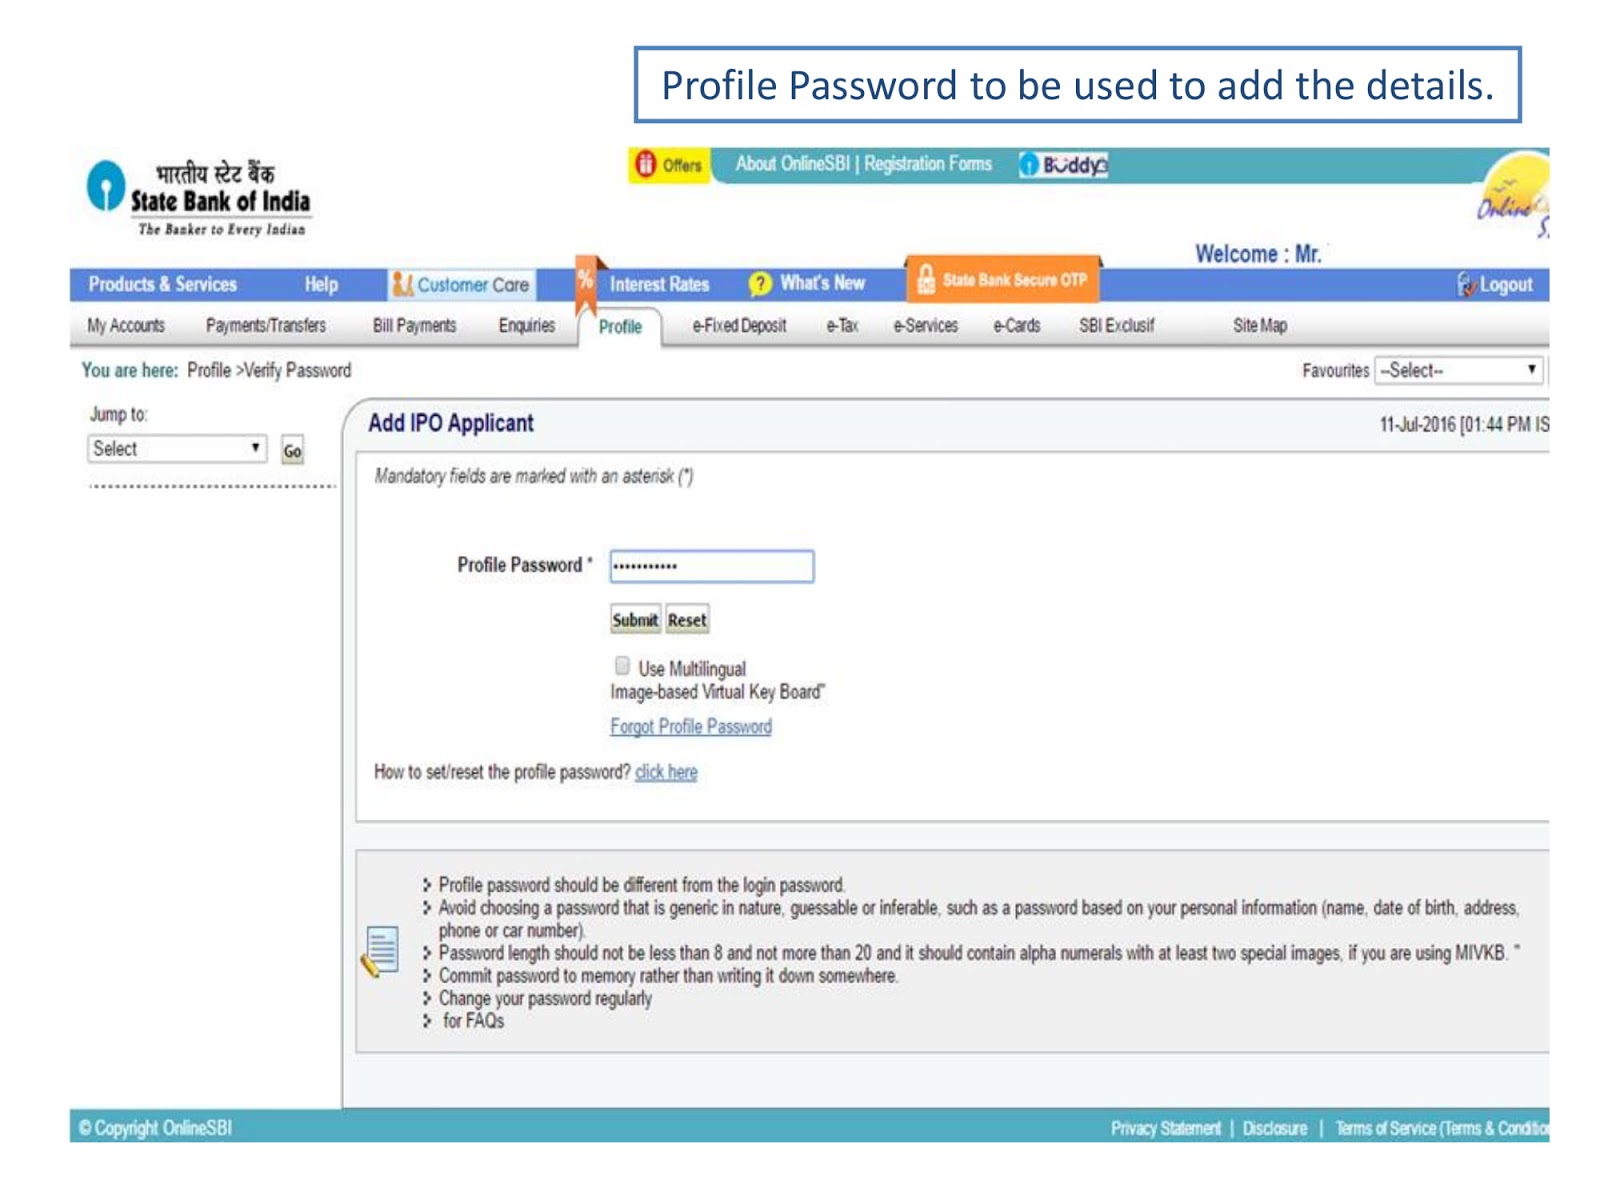Screen dimensions: 1600x1200
Task: Open the Disclosure footer link
Action: click(1275, 1128)
